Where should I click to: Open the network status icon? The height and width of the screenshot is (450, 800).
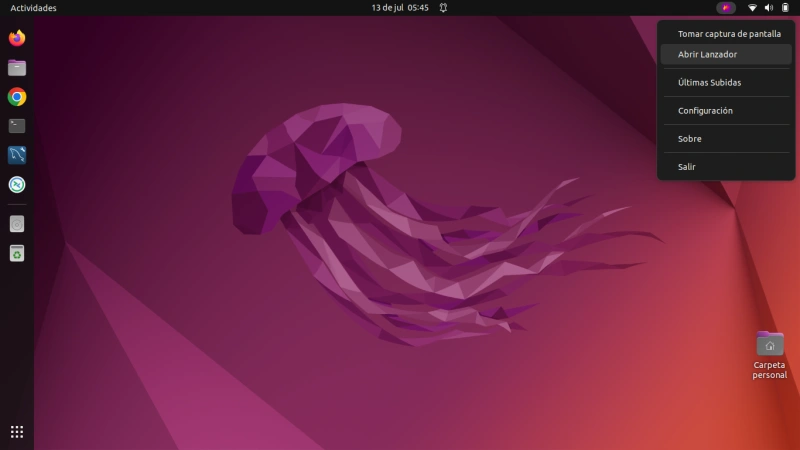click(x=752, y=8)
